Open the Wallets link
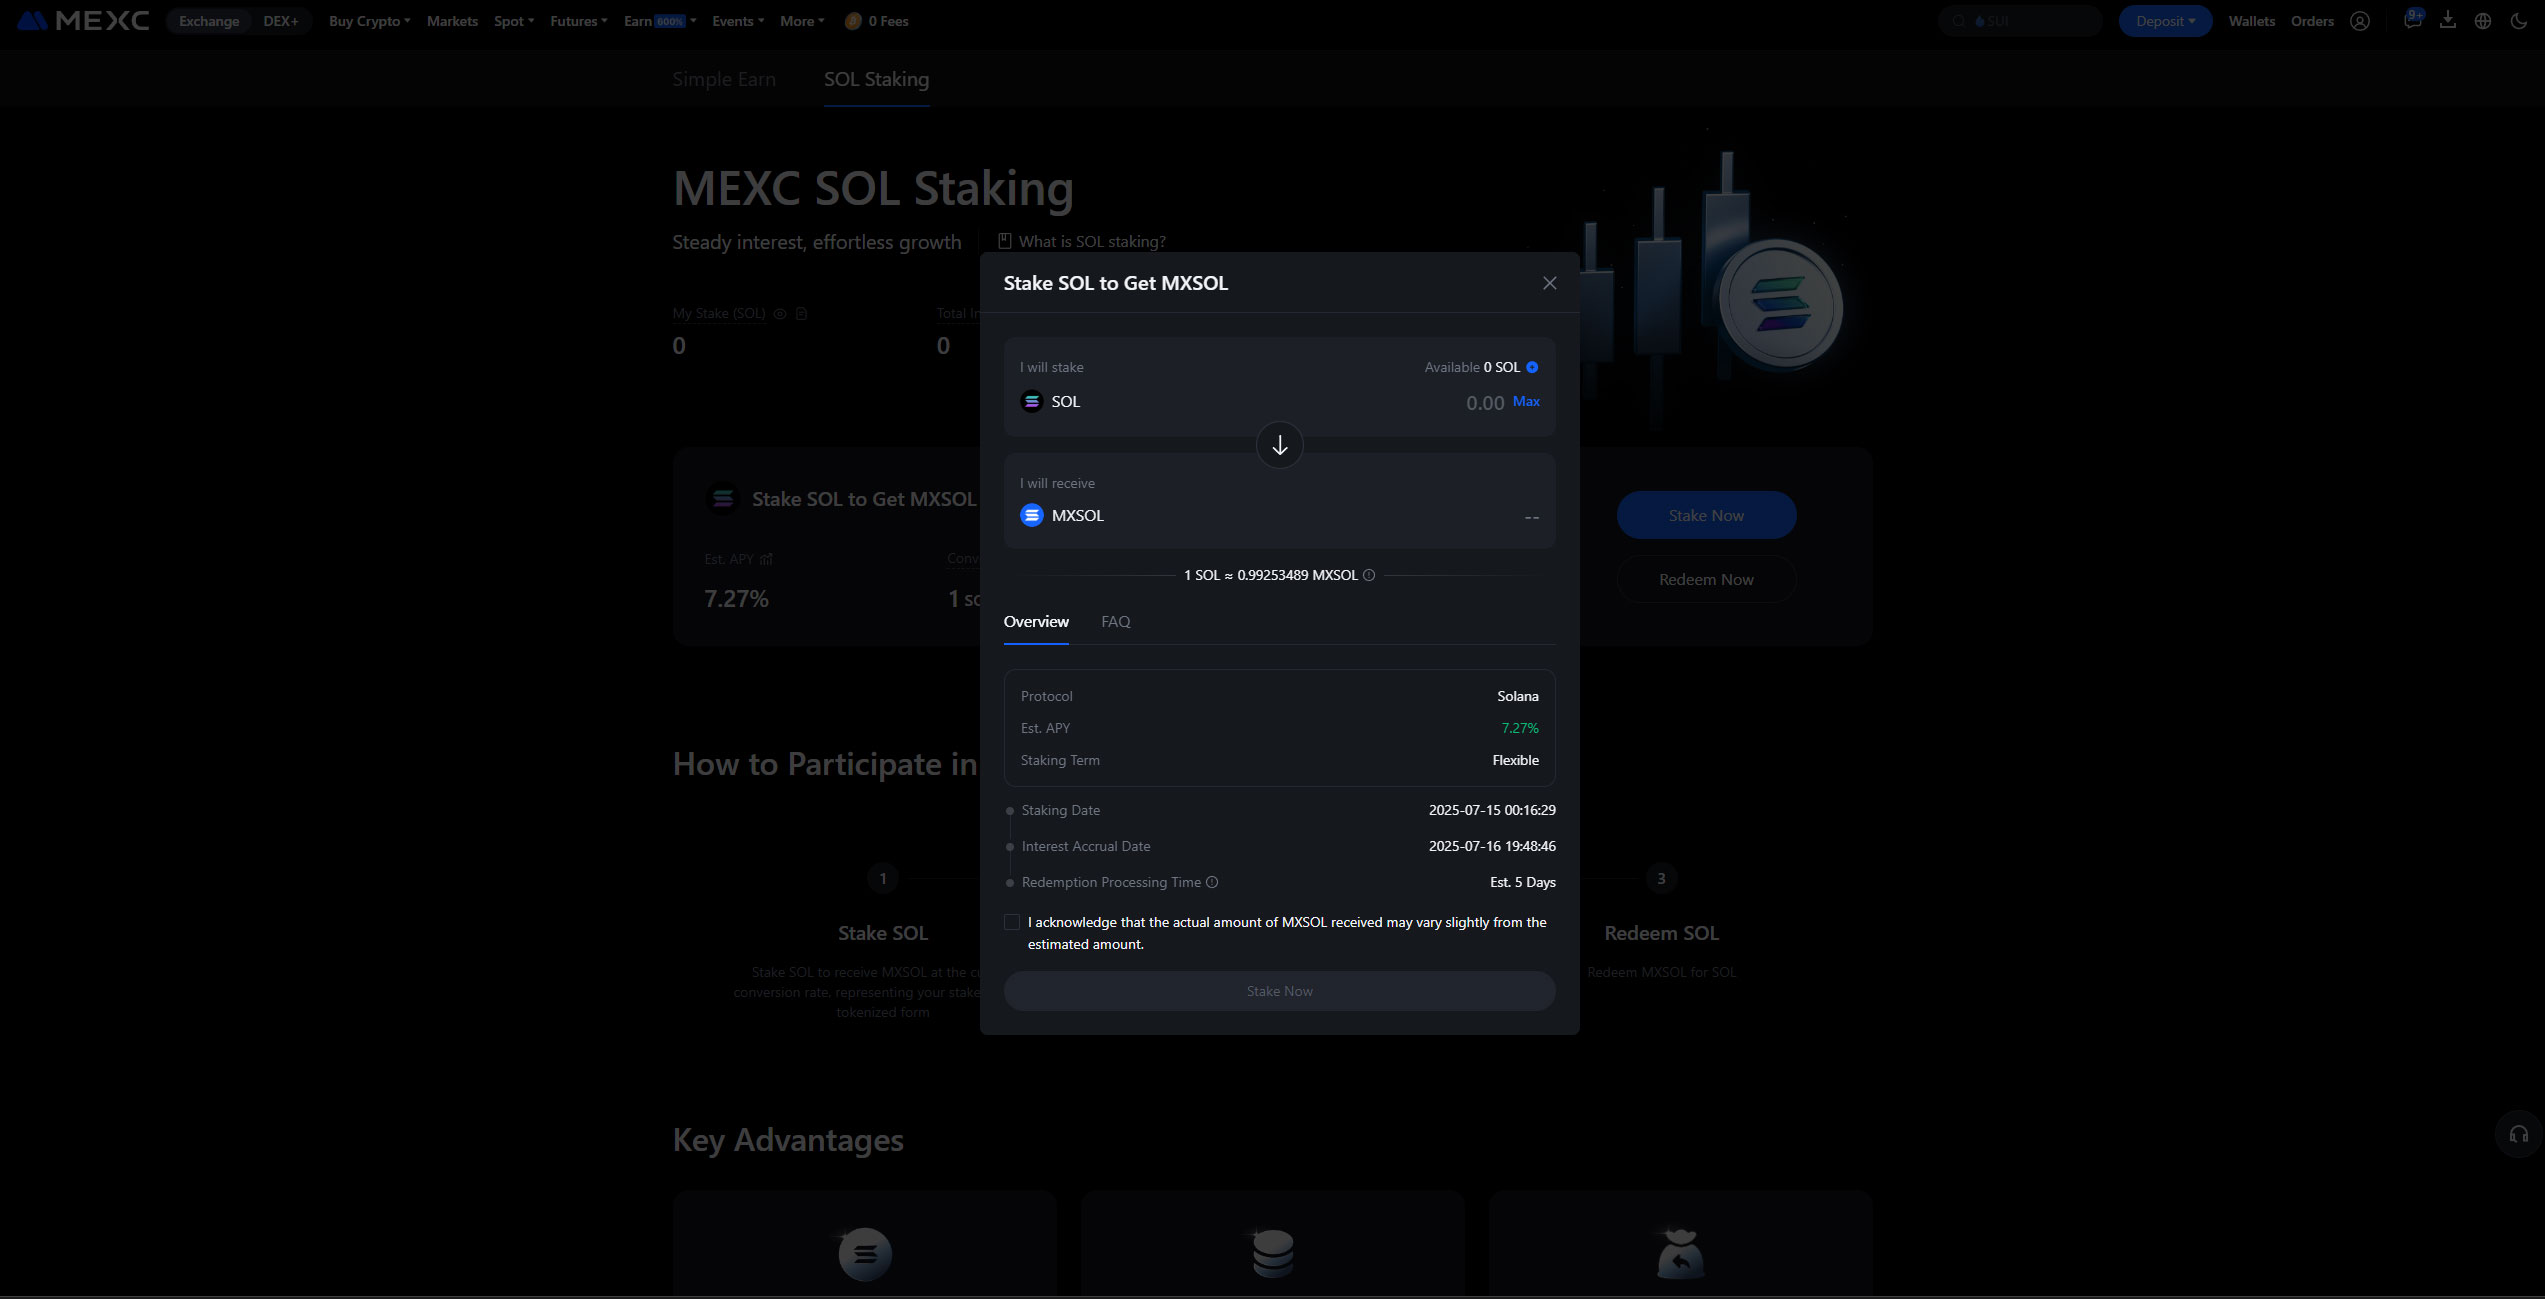2545x1299 pixels. point(2251,21)
